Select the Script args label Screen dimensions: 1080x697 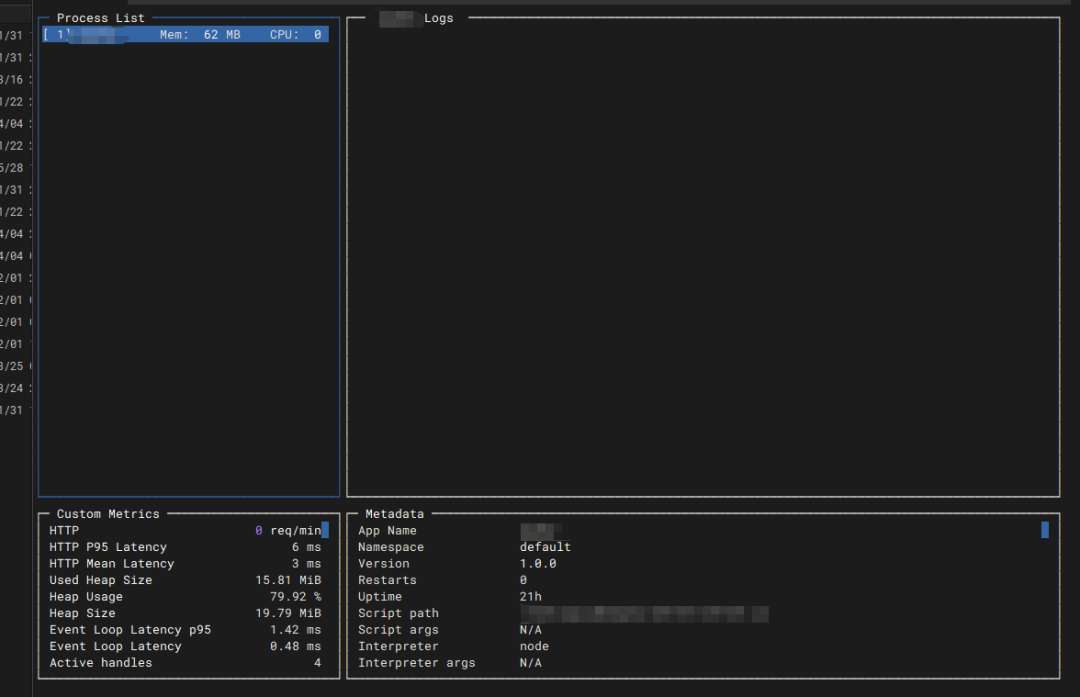(x=398, y=630)
